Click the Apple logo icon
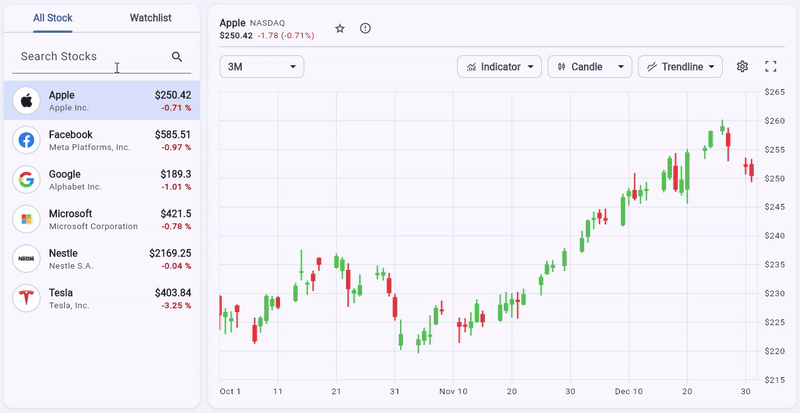 [26, 101]
